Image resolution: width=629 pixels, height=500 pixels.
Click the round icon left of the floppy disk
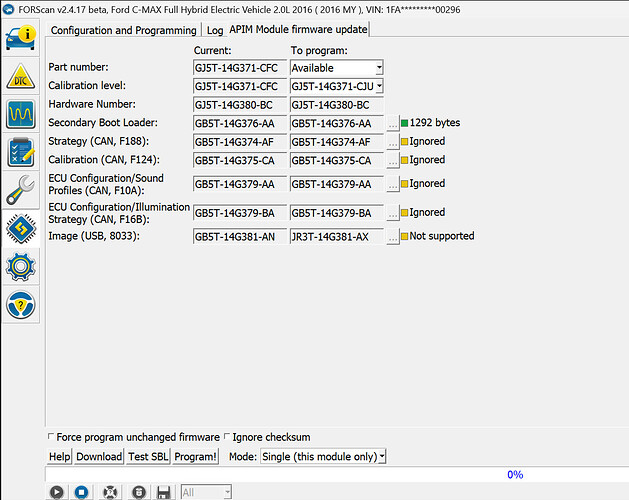[x=139, y=492]
